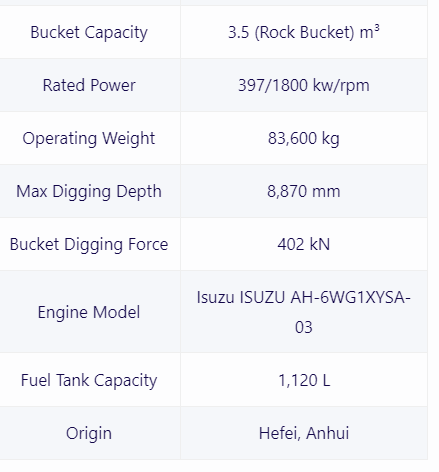Select the 83,600 kg value cell
The height and width of the screenshot is (472, 439).
tap(304, 138)
